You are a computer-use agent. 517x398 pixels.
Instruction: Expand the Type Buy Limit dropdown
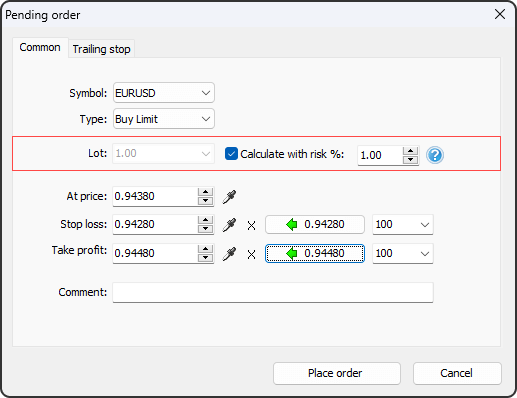pyautogui.click(x=164, y=119)
